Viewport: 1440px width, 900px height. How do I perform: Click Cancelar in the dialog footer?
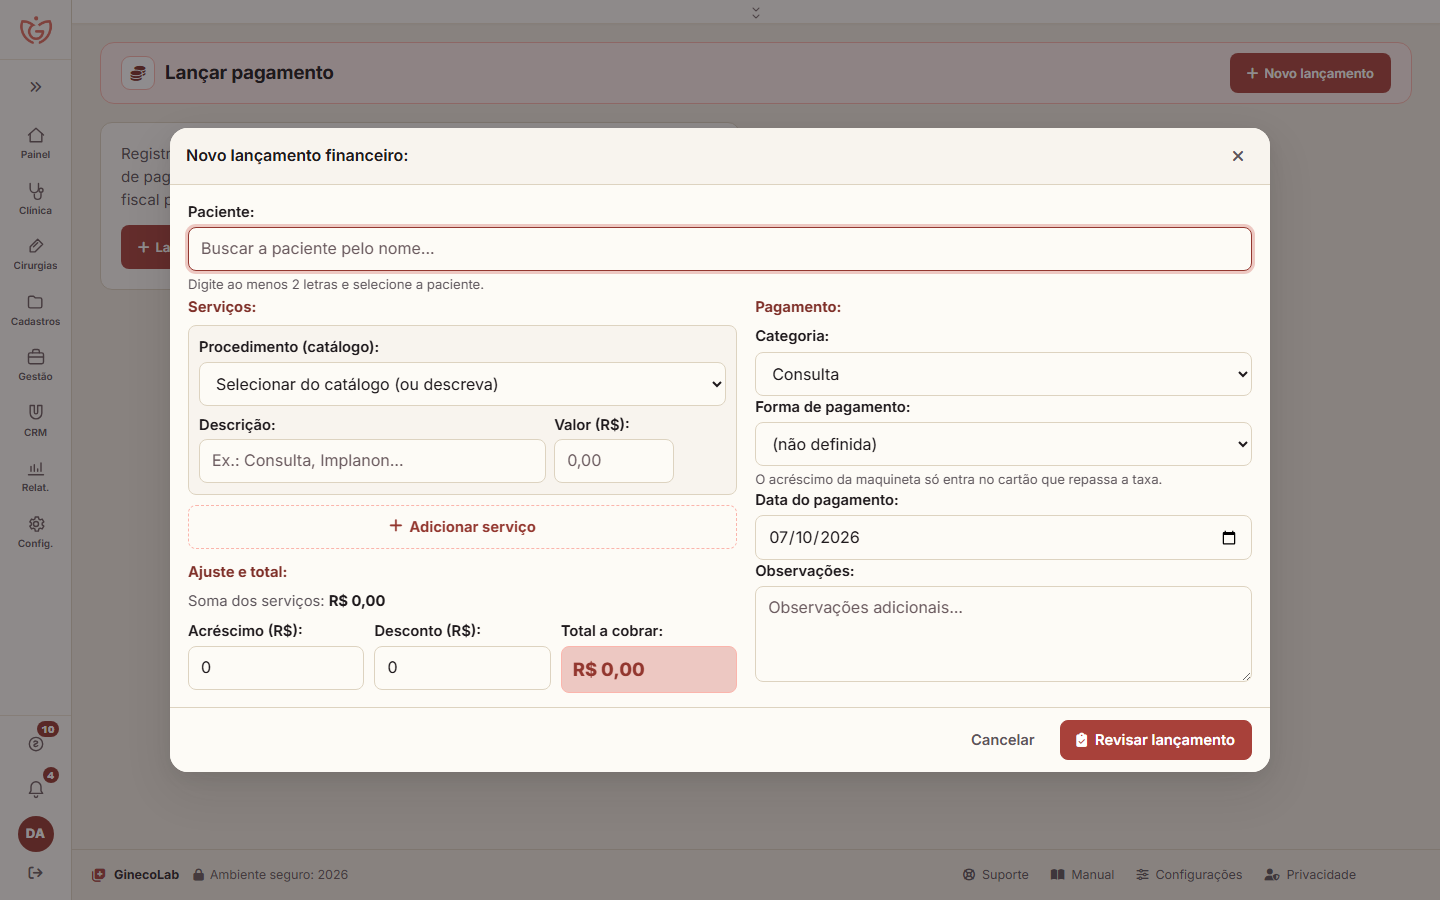(1003, 740)
